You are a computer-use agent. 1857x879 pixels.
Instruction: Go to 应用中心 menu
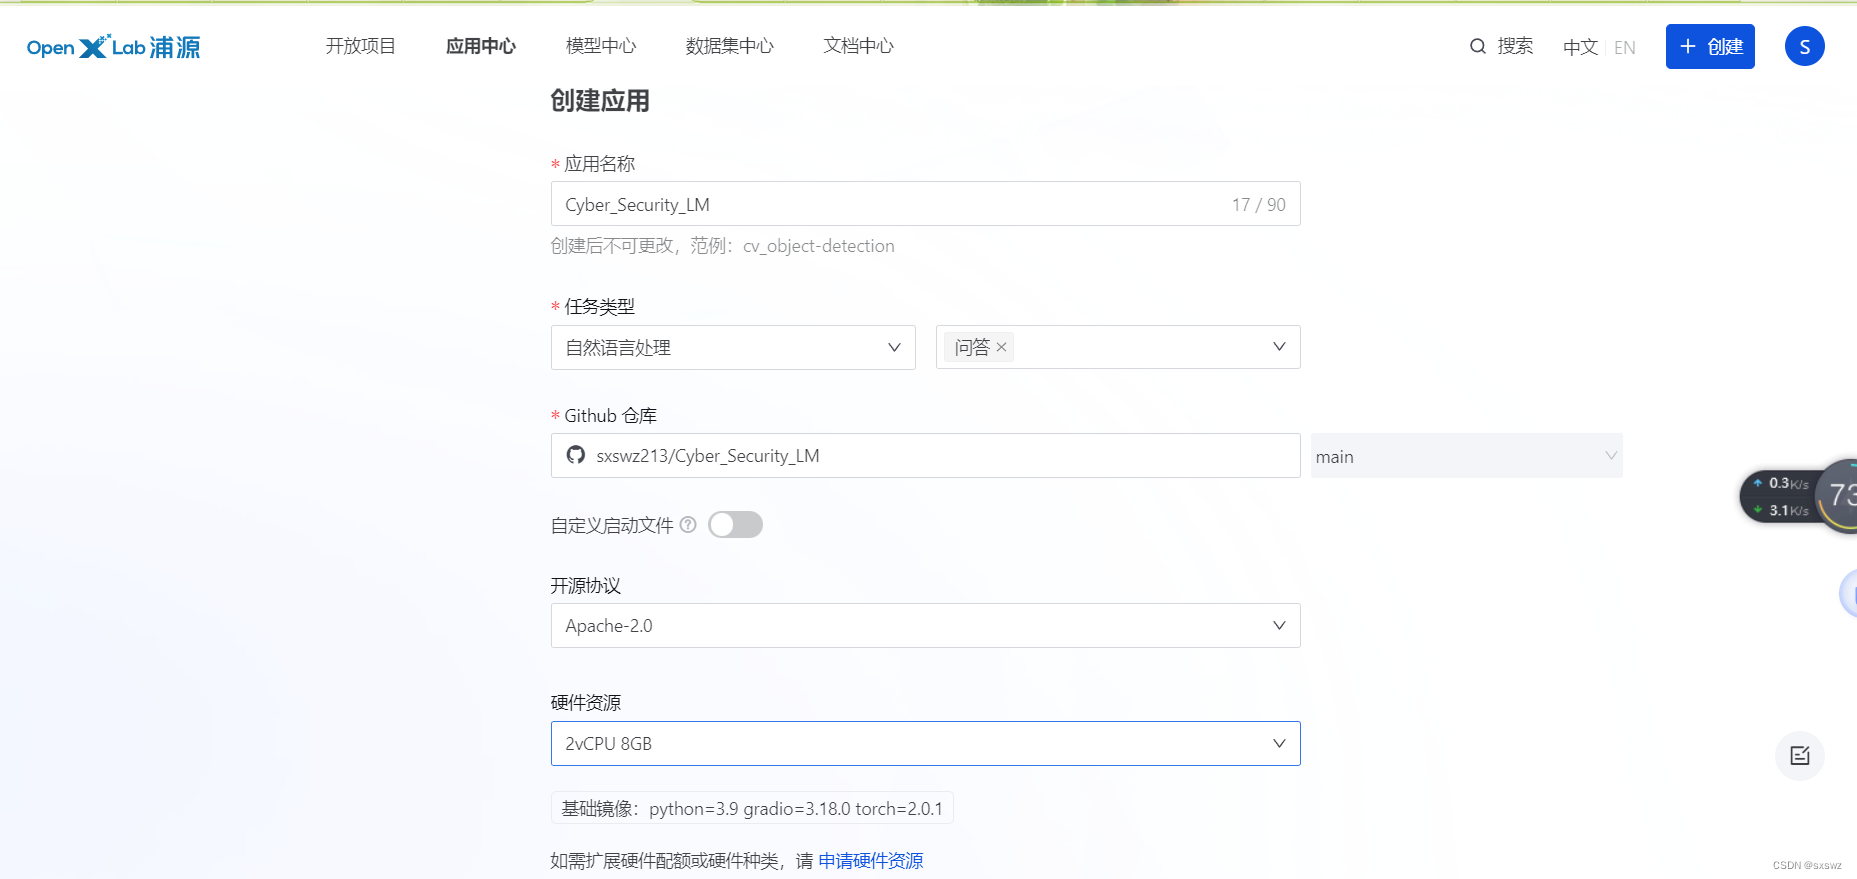point(481,46)
